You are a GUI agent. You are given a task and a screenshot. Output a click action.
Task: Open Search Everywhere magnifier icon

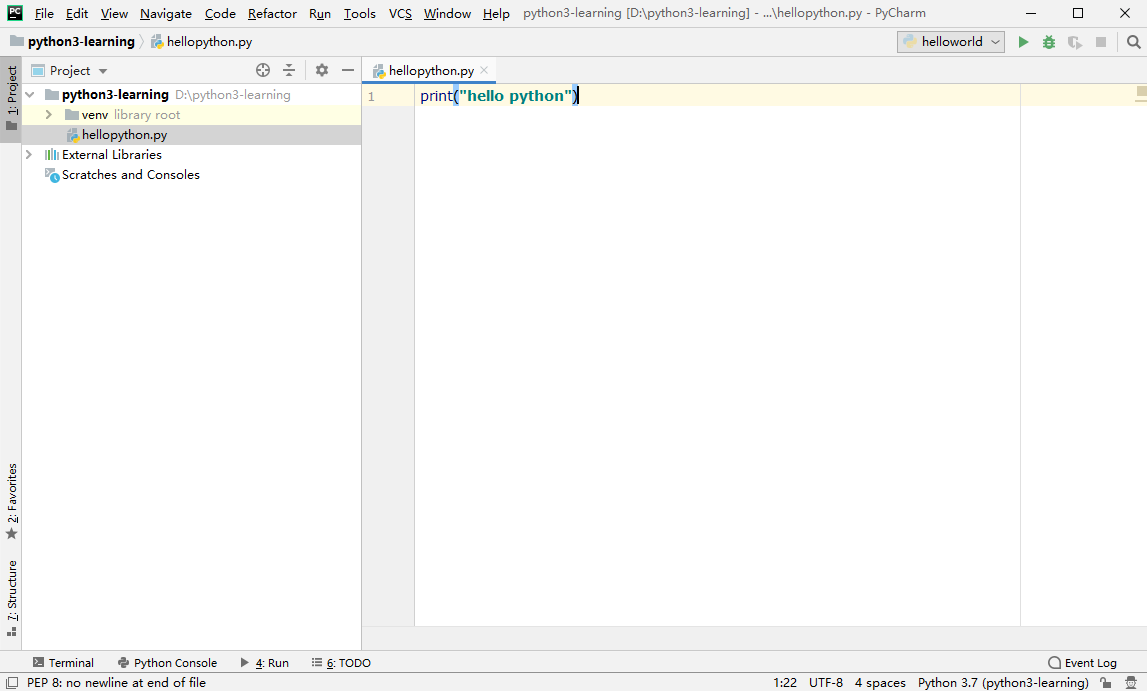[x=1133, y=42]
